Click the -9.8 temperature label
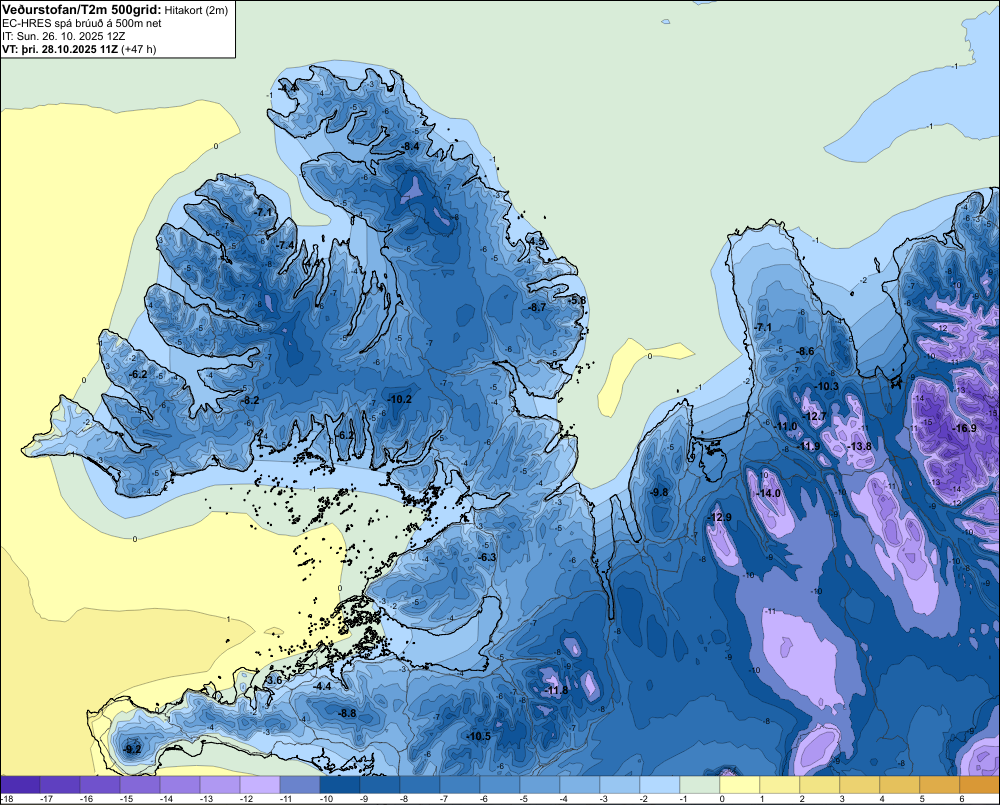The width and height of the screenshot is (1000, 805). [659, 492]
